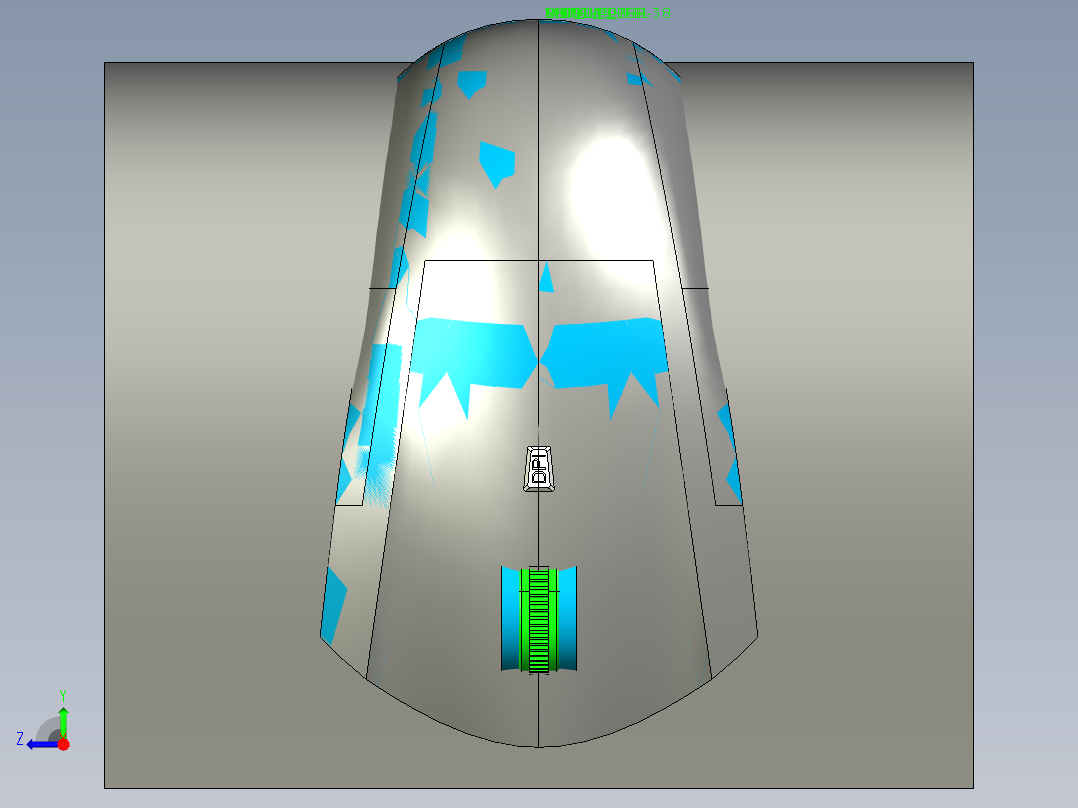Click the red origin ball of the axis triad
1078x808 pixels.
tap(63, 744)
